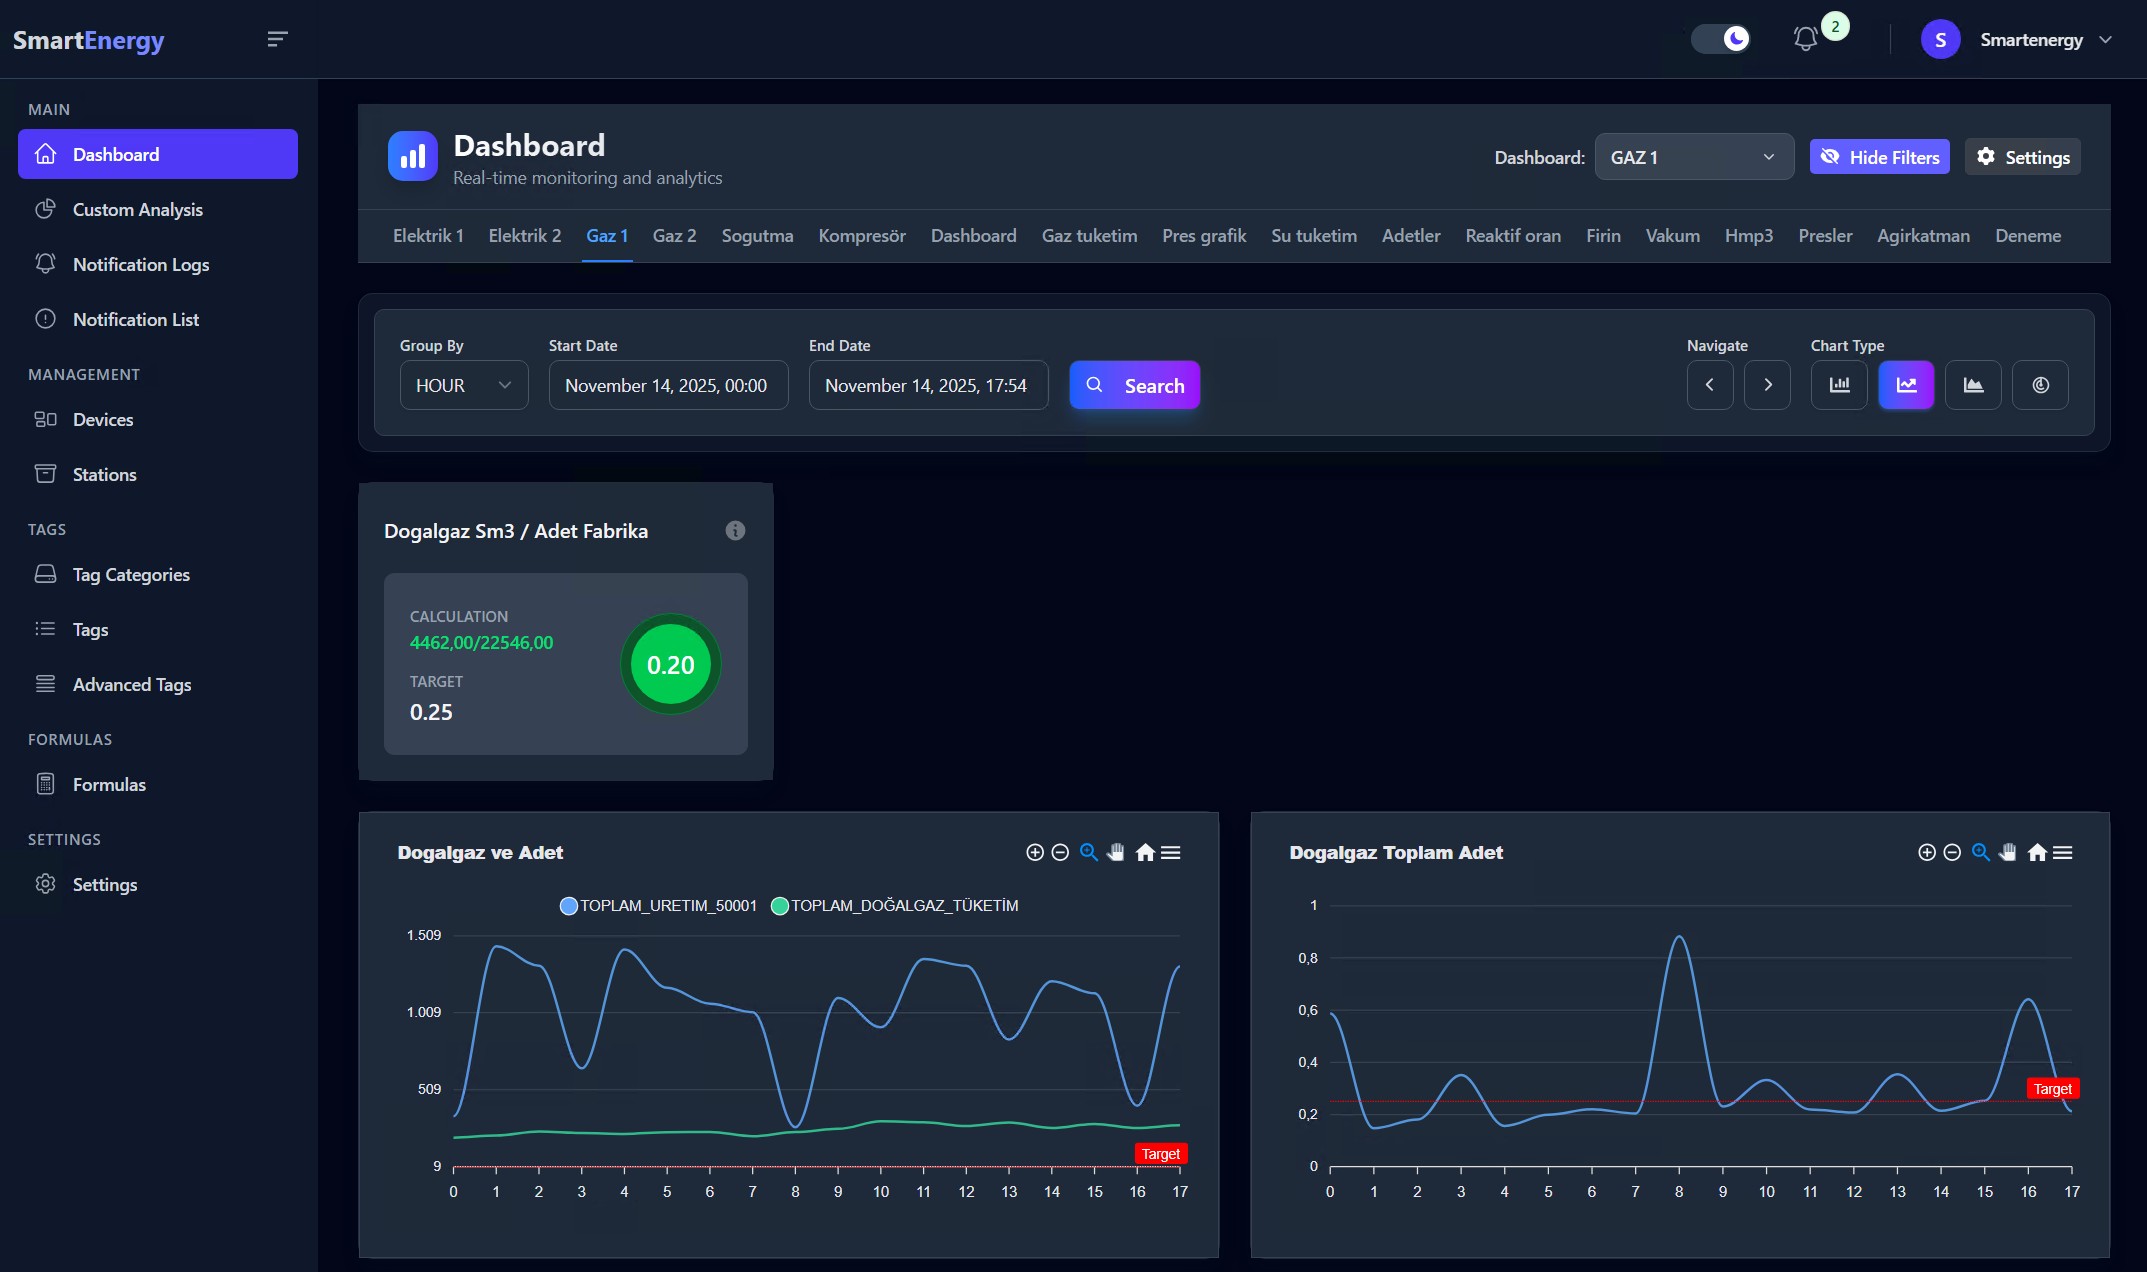This screenshot has height=1272, width=2147.
Task: Click the Start Date field
Action: point(668,385)
